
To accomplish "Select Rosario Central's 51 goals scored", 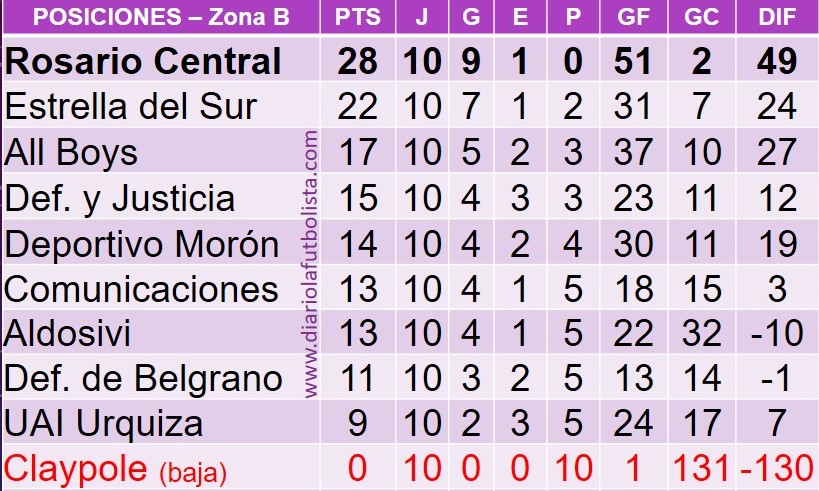I will 633,61.
